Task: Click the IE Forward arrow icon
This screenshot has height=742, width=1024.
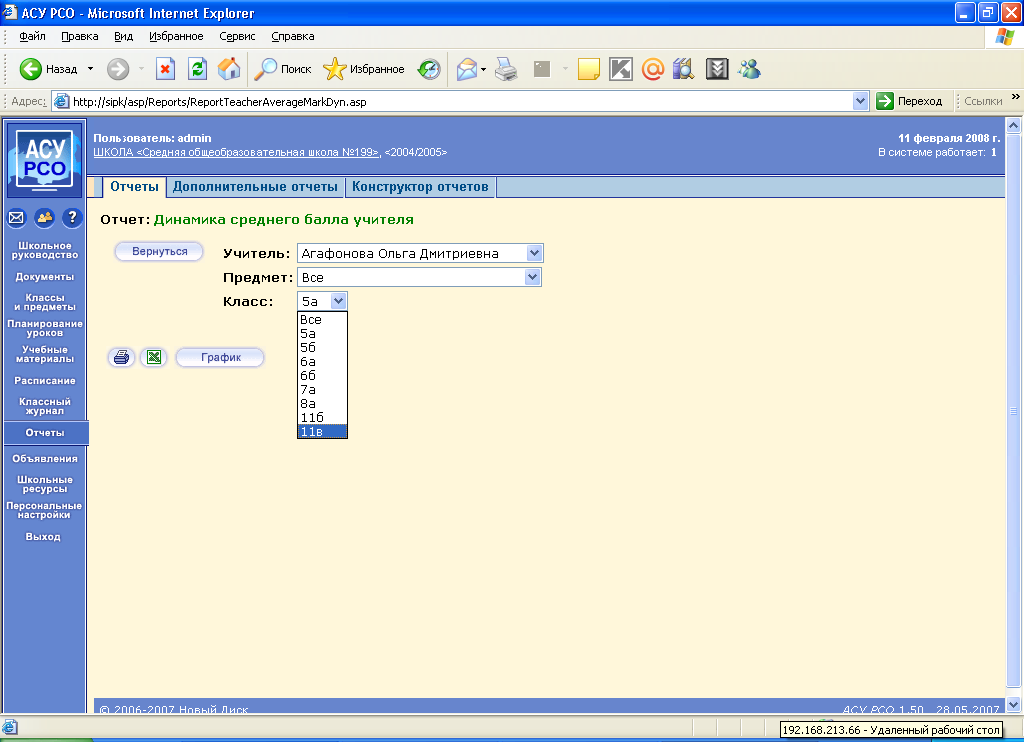Action: coord(118,69)
